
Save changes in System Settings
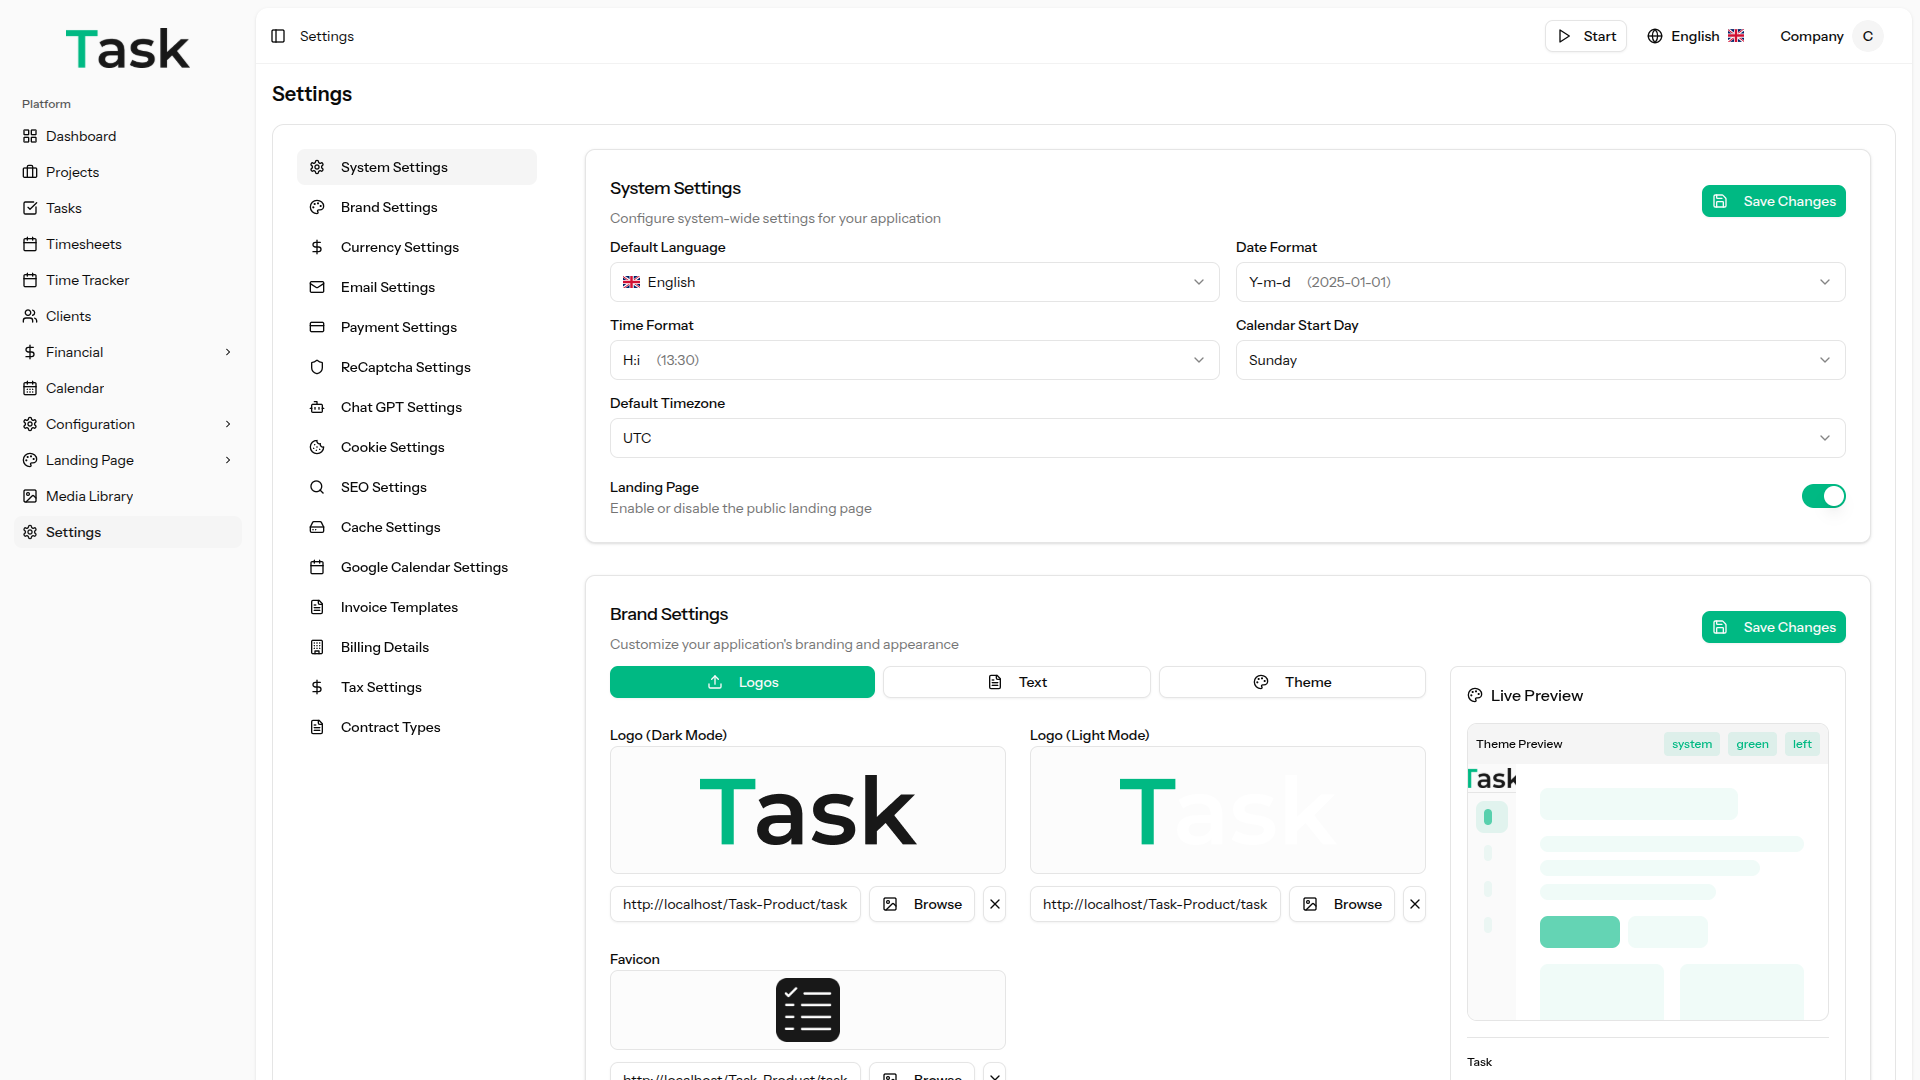pos(1773,201)
